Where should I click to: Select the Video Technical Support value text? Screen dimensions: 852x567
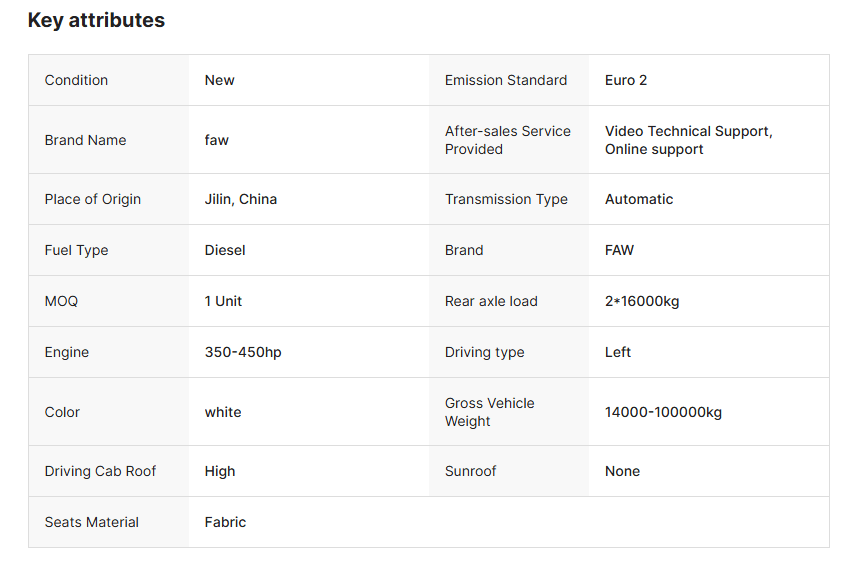click(x=688, y=131)
